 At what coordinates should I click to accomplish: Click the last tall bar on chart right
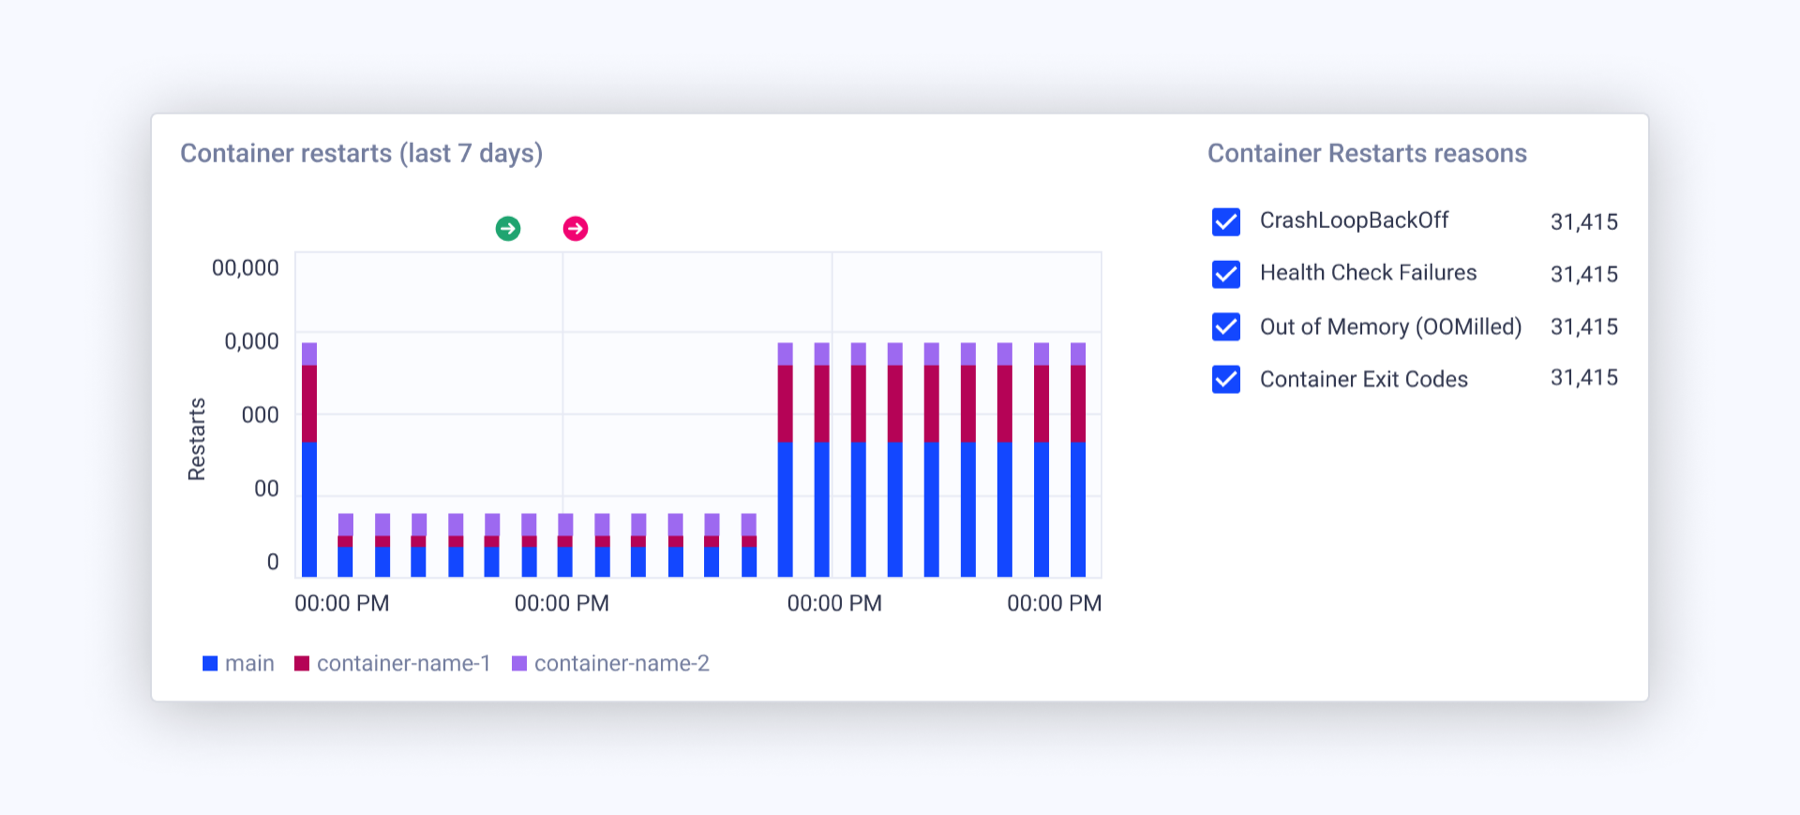[x=1078, y=460]
